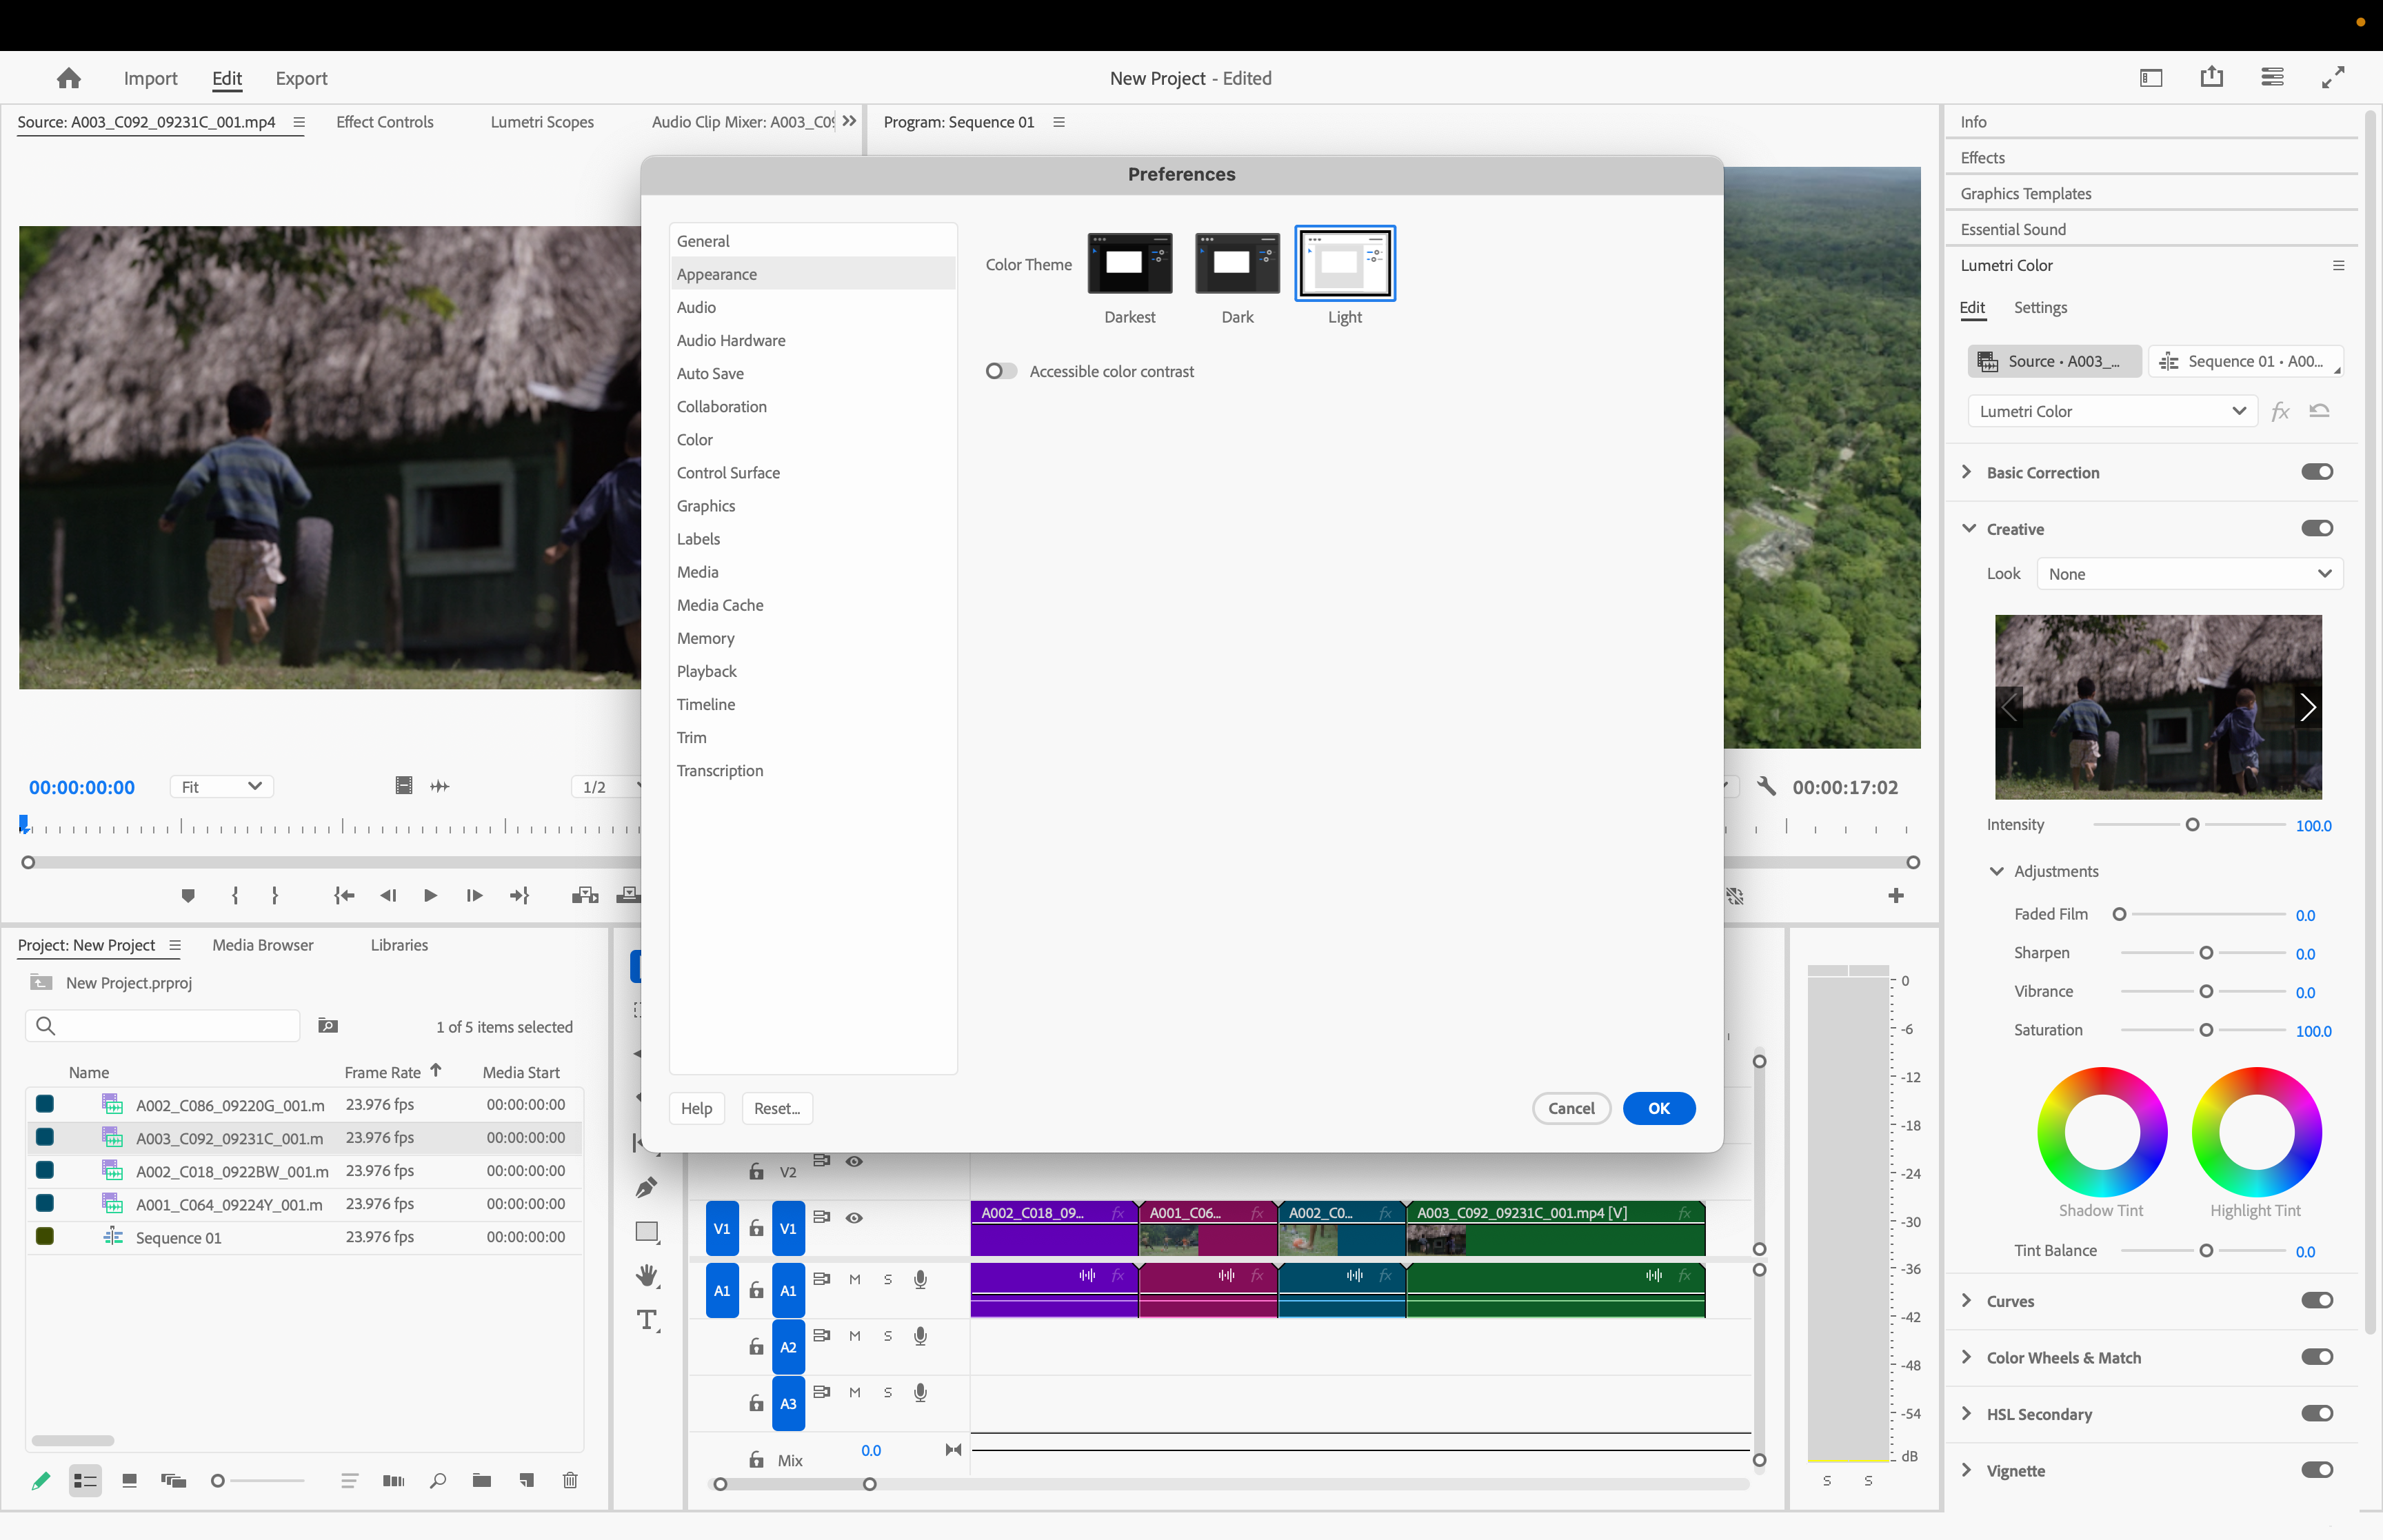Open the Lumetri Color panel menu
2383x1540 pixels.
tap(2338, 265)
